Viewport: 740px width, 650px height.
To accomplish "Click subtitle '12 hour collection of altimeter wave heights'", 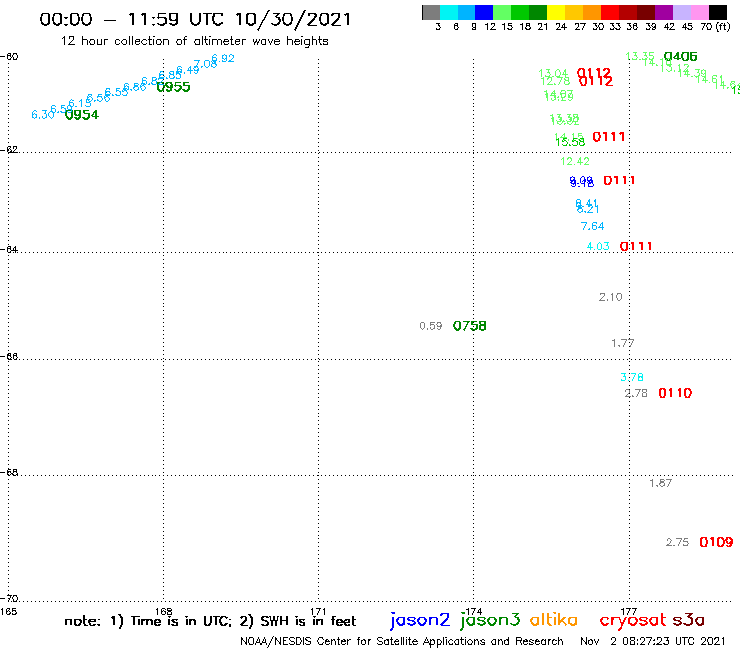I will (194, 41).
